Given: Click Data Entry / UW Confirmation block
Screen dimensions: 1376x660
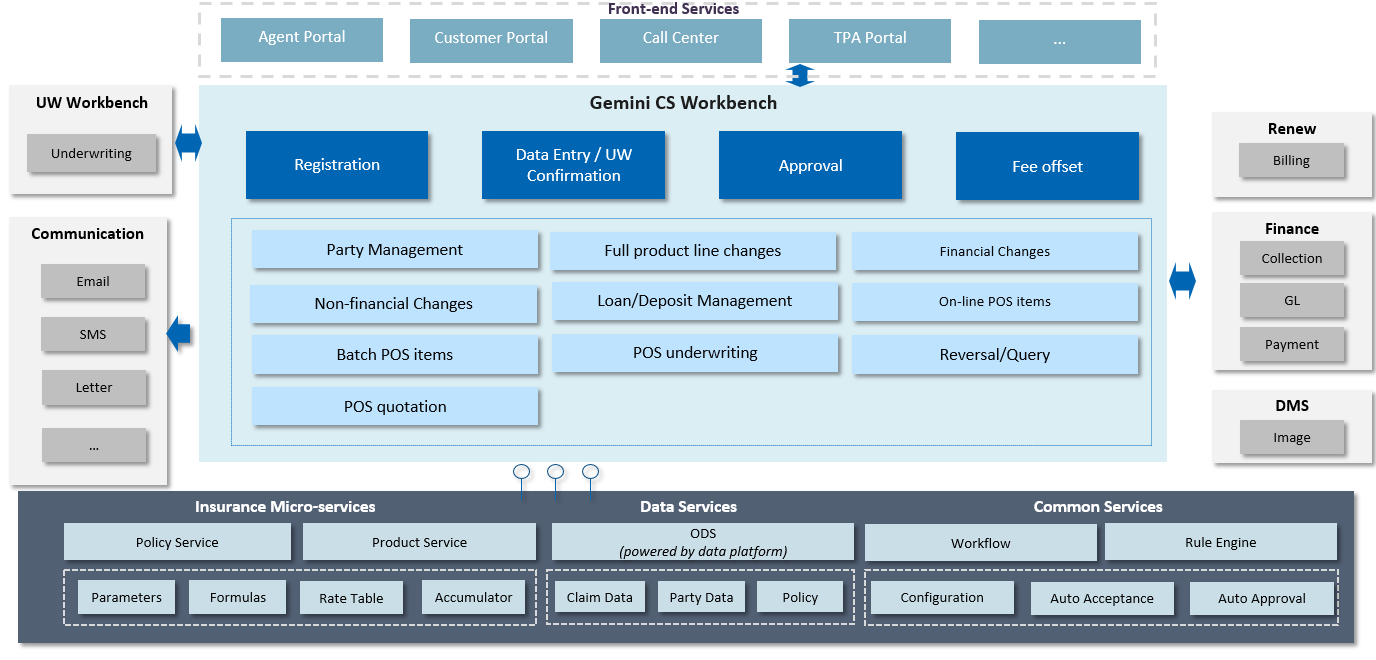Looking at the screenshot, I should pos(573,165).
